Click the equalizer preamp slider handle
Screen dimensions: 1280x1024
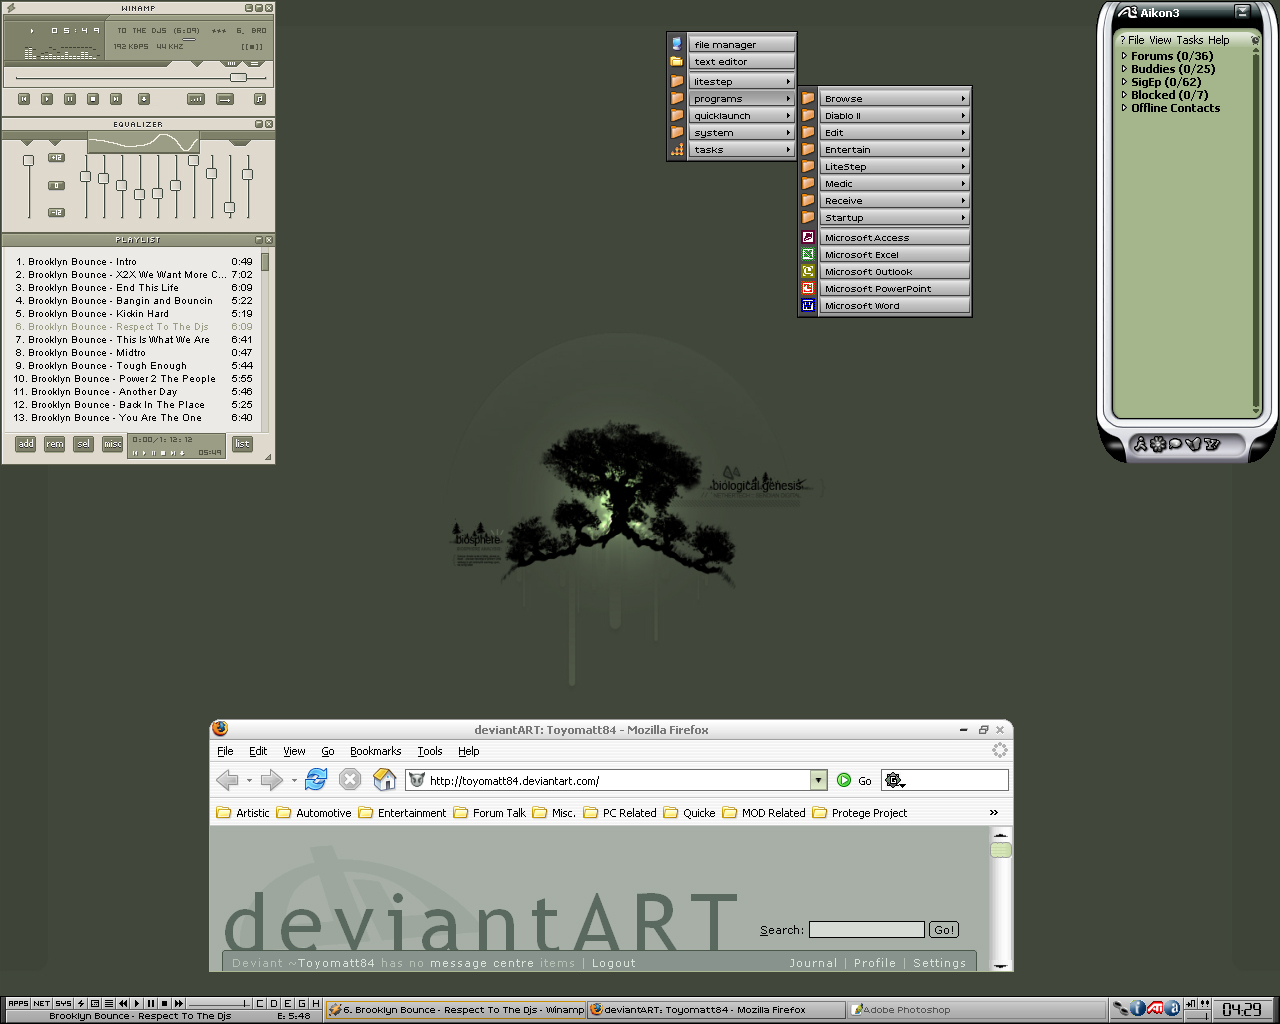click(28, 160)
